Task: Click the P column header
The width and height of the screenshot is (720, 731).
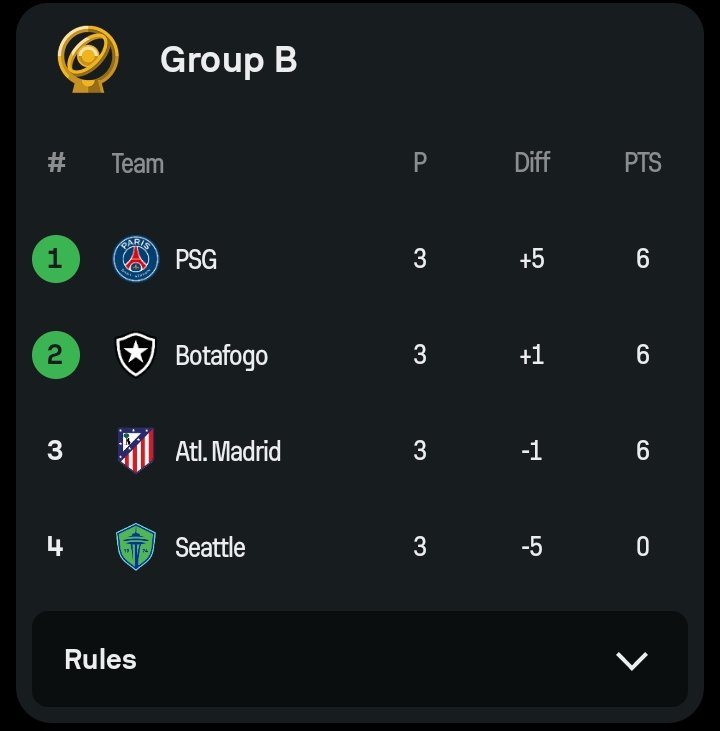Action: (x=420, y=163)
